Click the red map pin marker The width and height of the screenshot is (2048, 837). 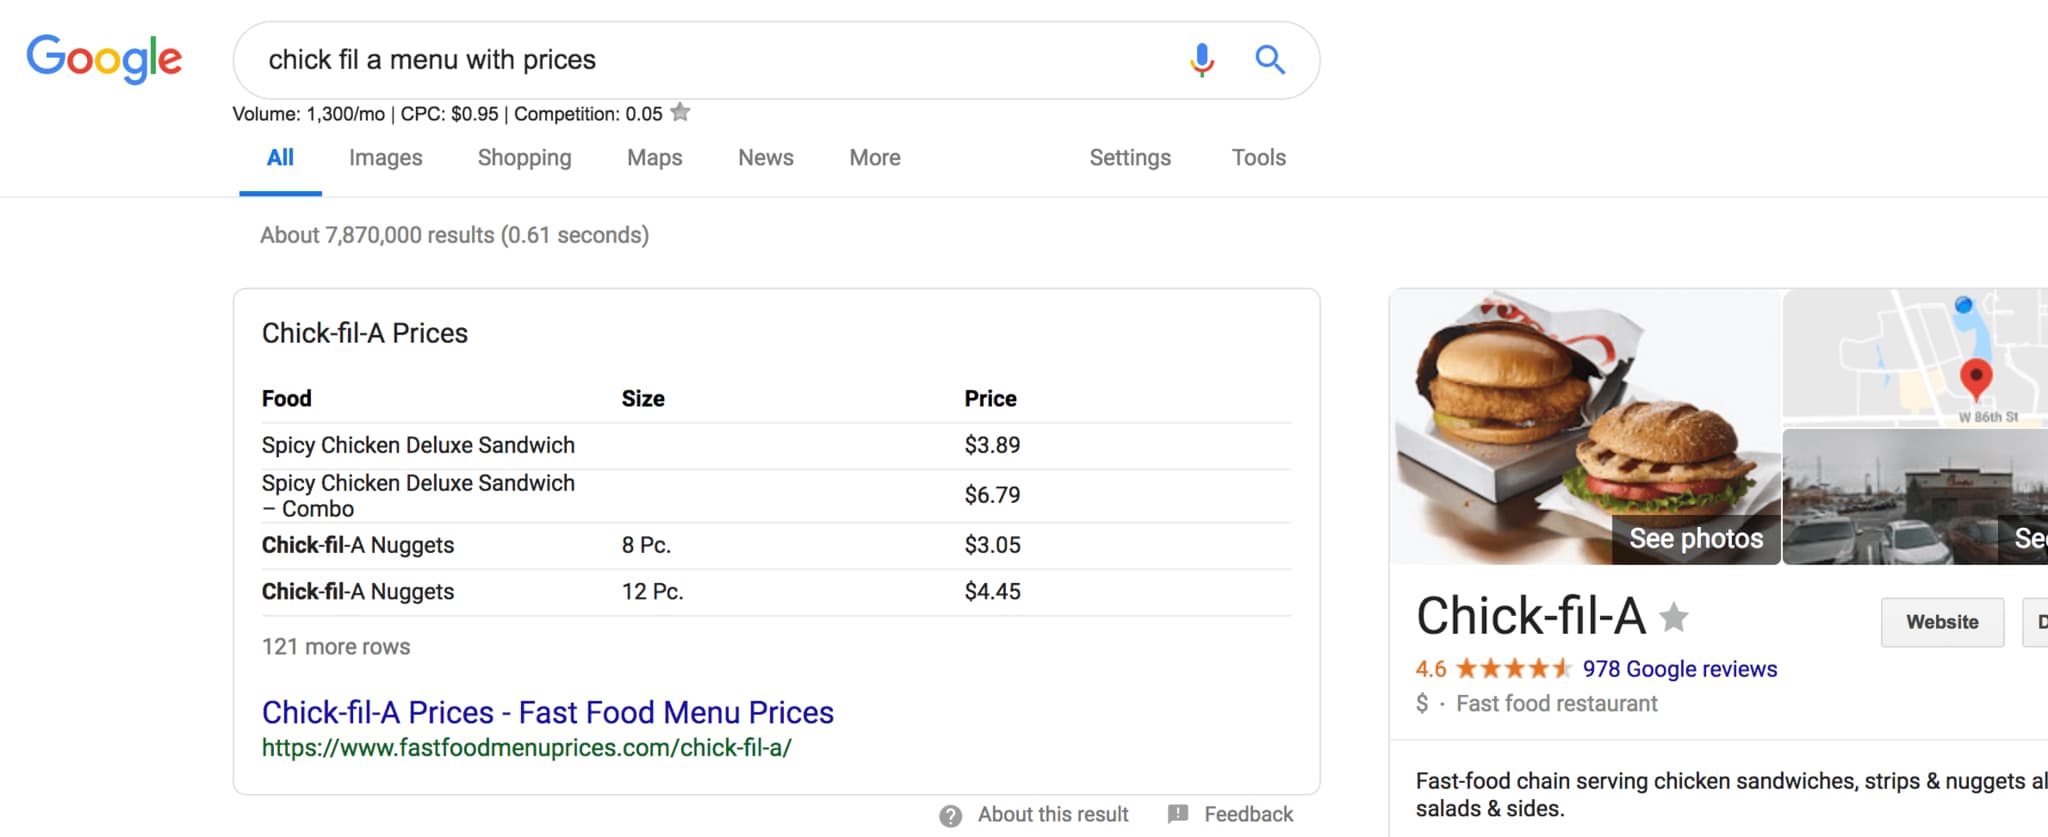pyautogui.click(x=1975, y=378)
